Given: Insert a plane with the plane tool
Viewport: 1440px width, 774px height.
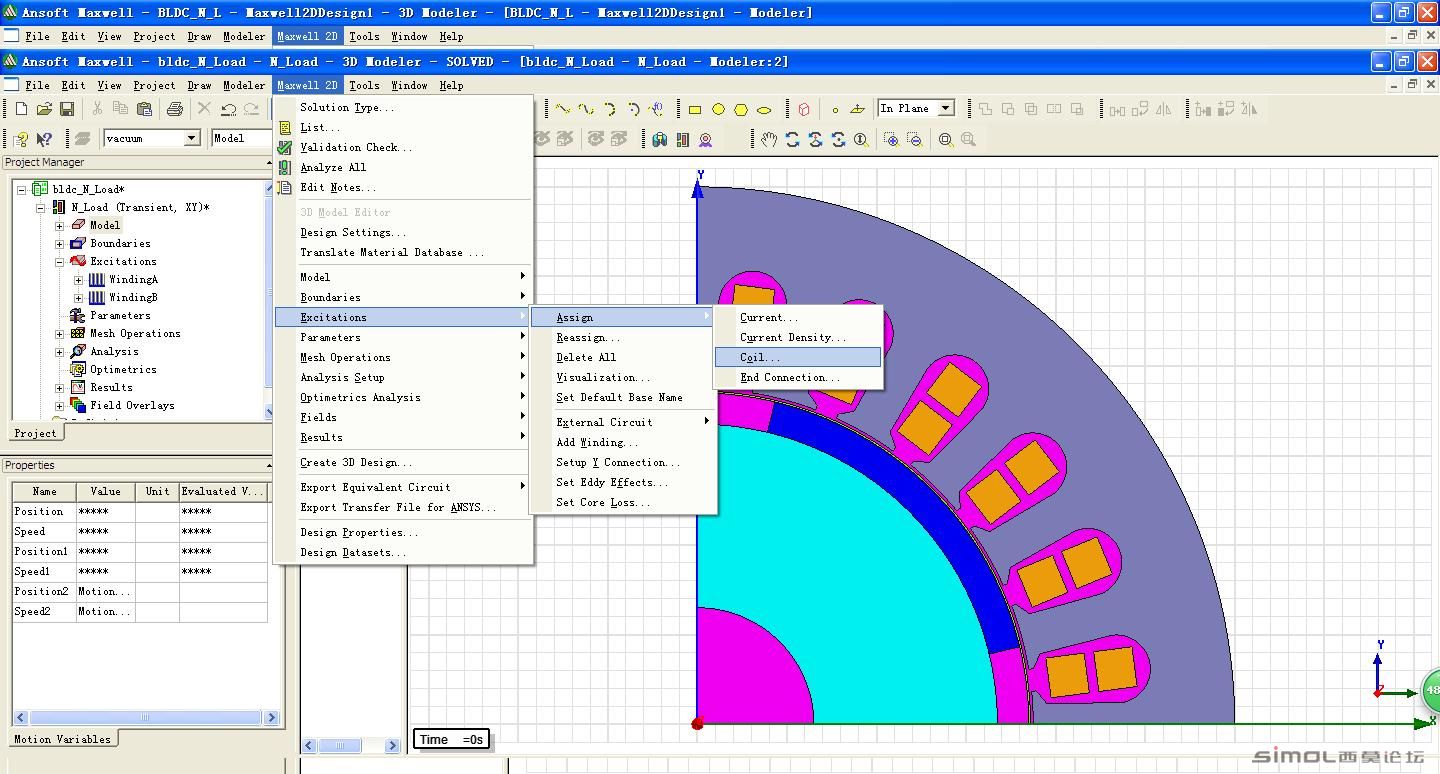Looking at the screenshot, I should coord(857,109).
